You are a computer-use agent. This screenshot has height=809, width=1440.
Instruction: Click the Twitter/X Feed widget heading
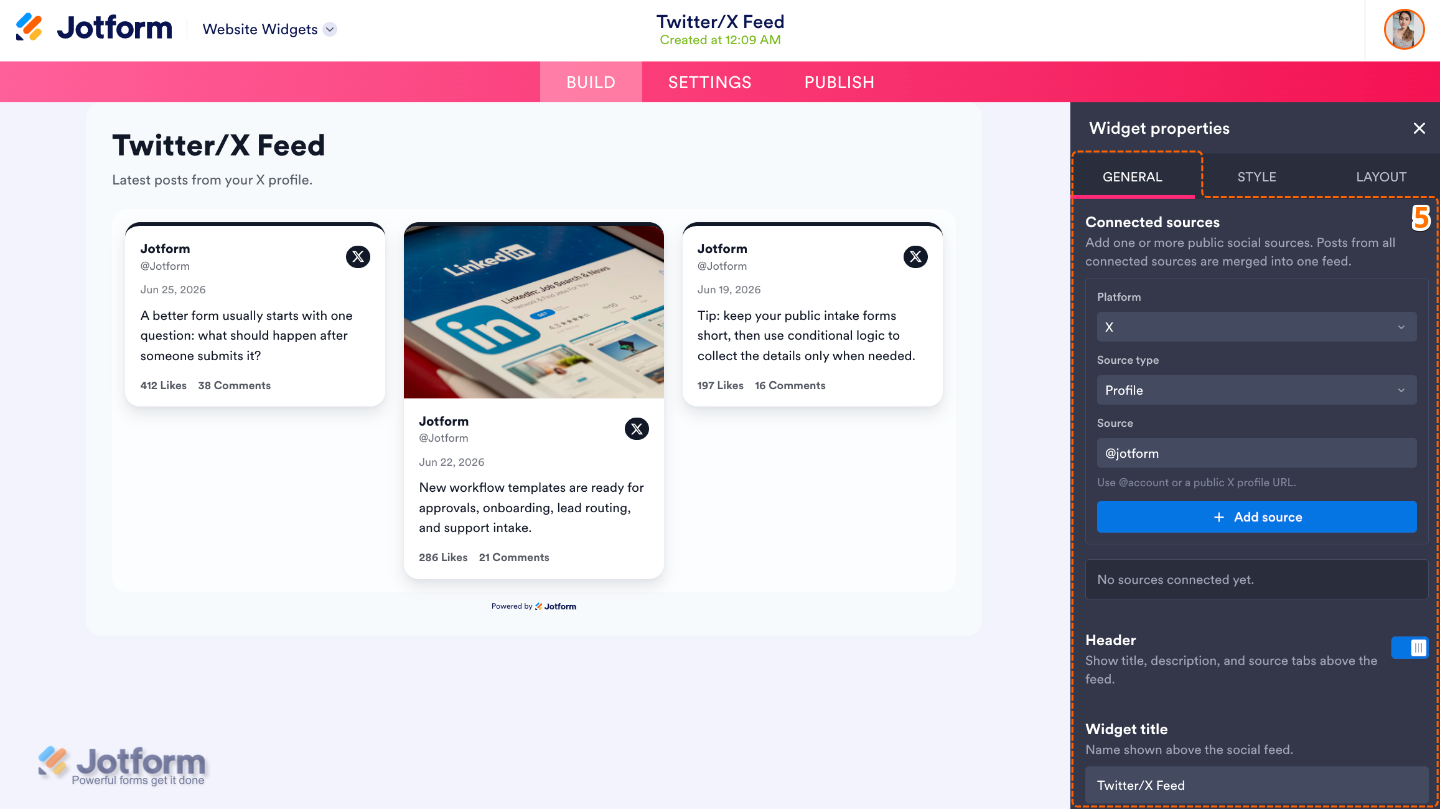[x=219, y=145]
